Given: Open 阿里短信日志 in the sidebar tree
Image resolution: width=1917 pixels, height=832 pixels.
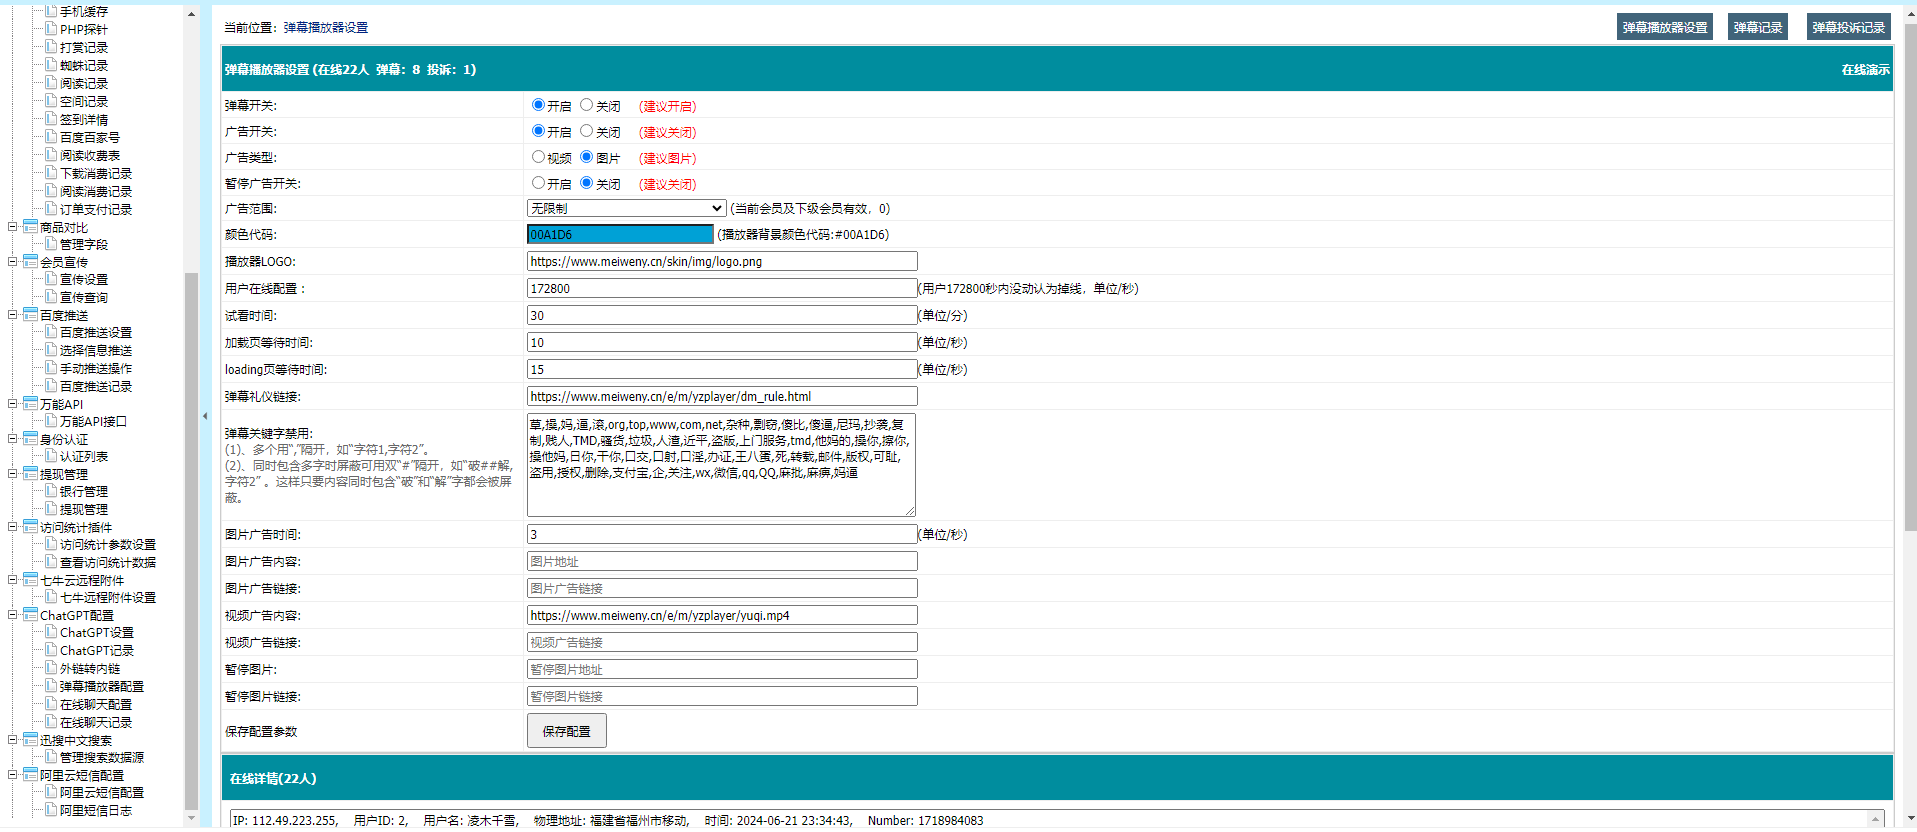Looking at the screenshot, I should point(96,810).
